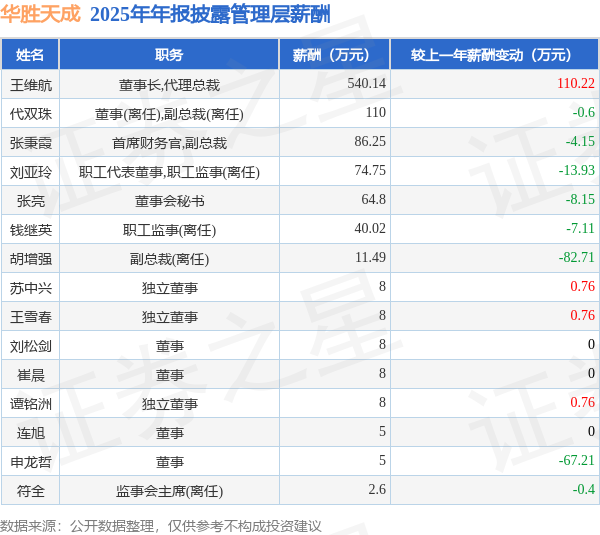Viewport: 600px width, 535px height.
Task: Click the 较上一年薪酬变动（万元）header
Action: tap(494, 55)
